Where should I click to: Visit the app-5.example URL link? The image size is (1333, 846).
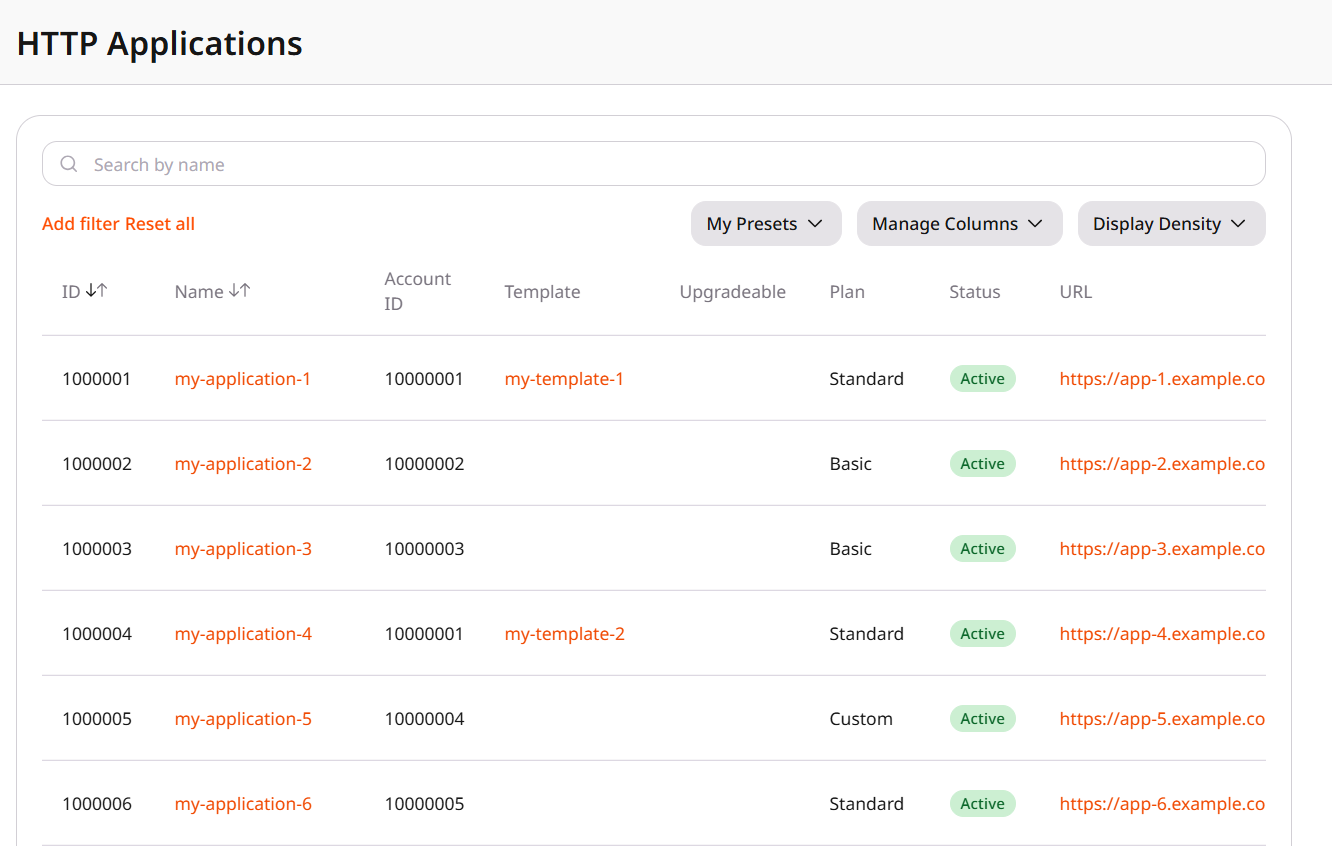click(1162, 719)
